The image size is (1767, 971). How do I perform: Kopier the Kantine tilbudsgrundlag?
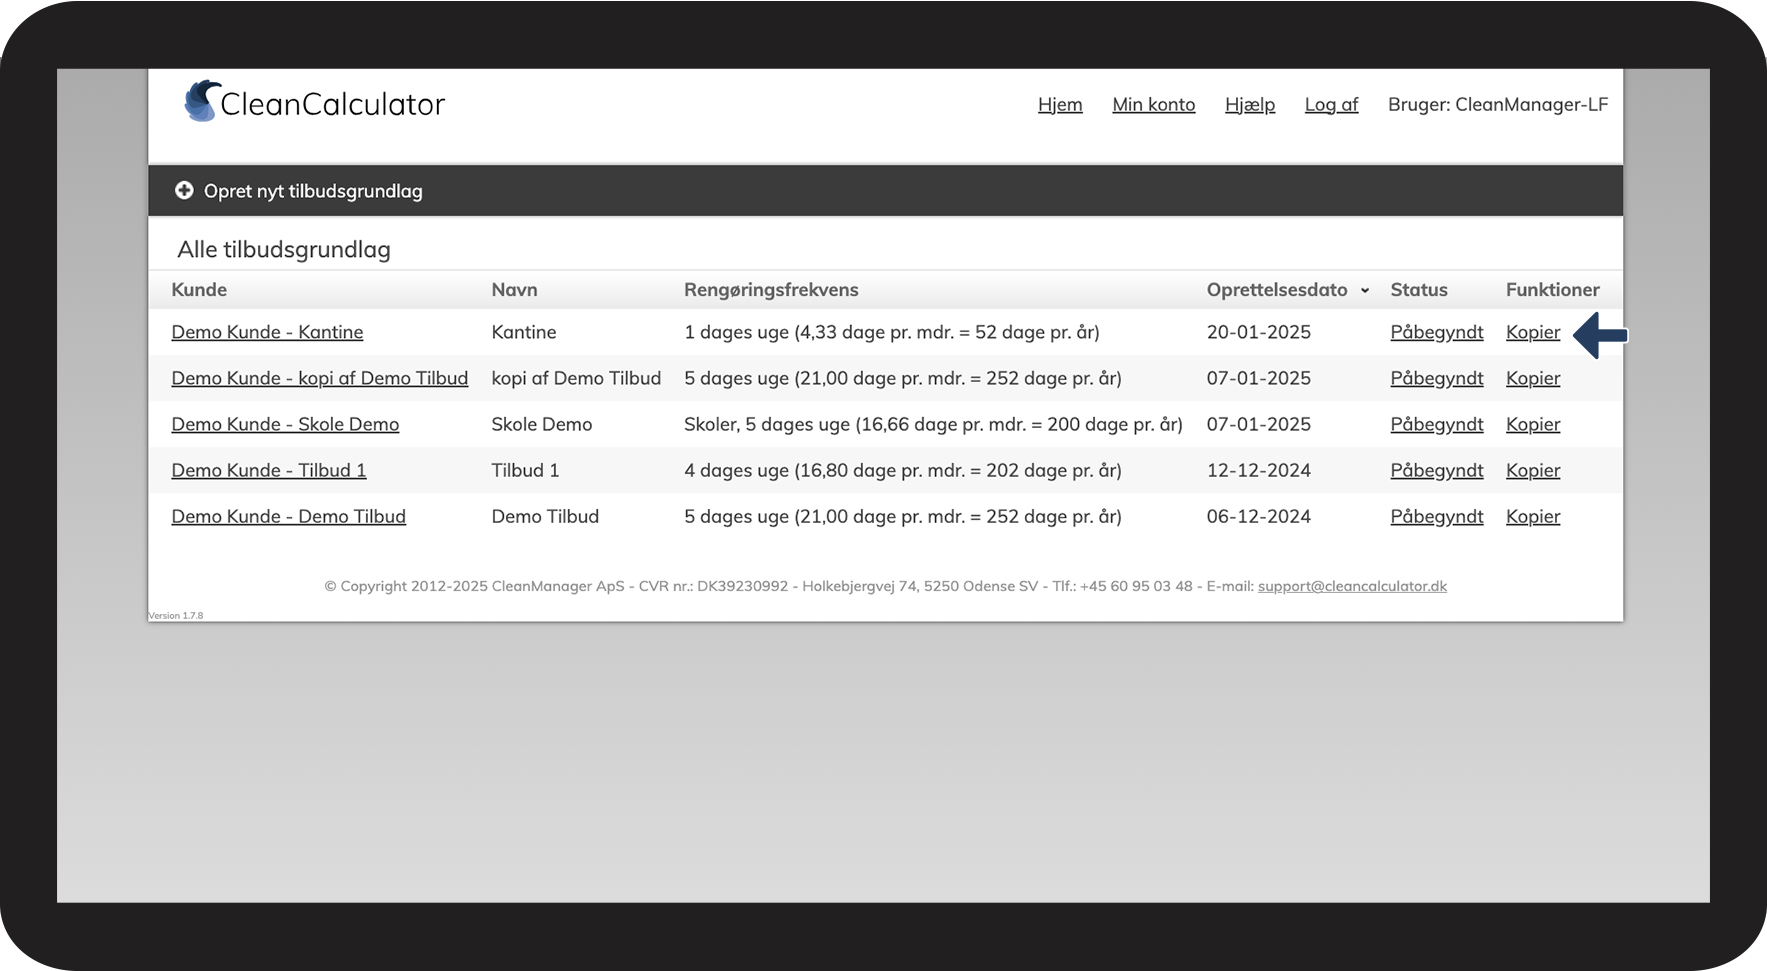[x=1533, y=332]
